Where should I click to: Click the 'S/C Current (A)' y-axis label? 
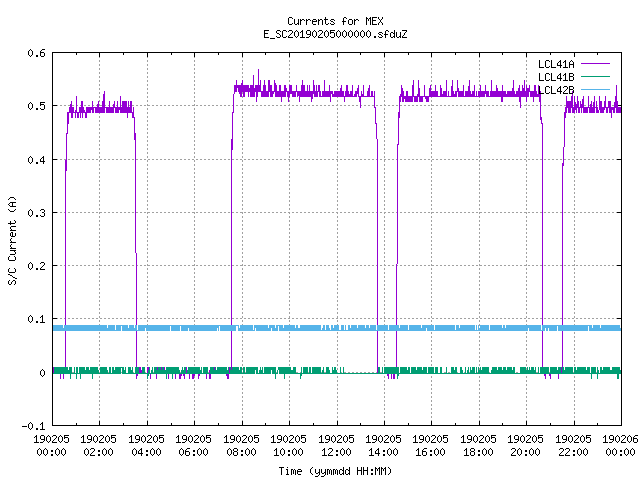pos(12,241)
